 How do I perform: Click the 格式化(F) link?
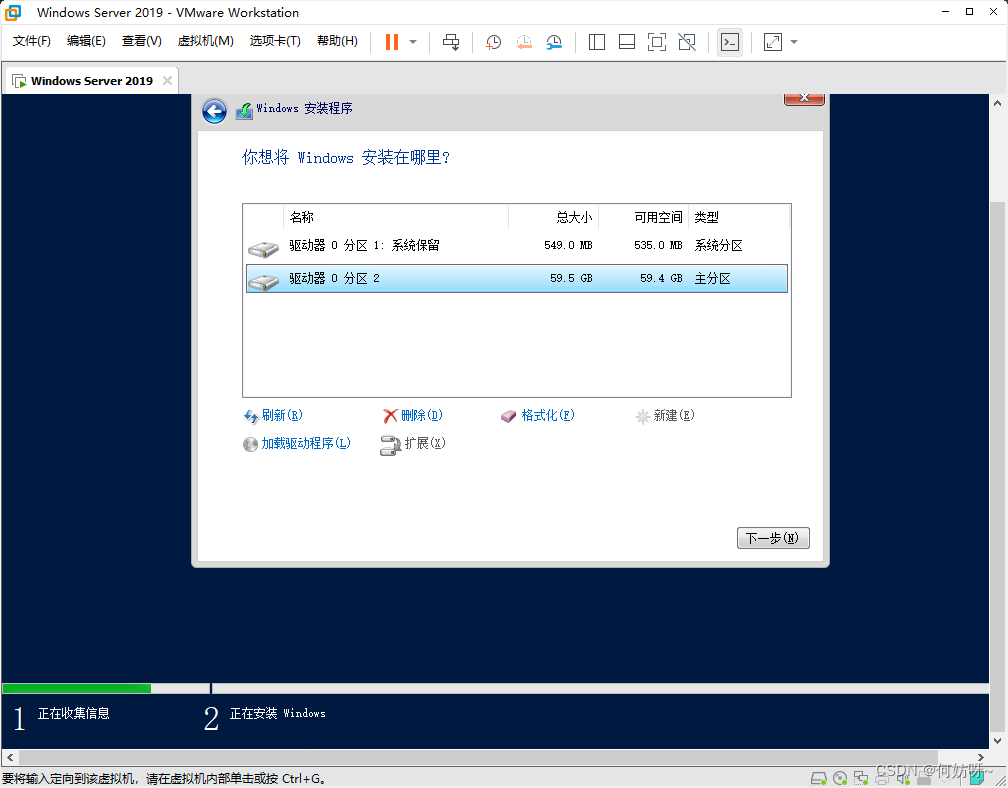pyautogui.click(x=548, y=415)
